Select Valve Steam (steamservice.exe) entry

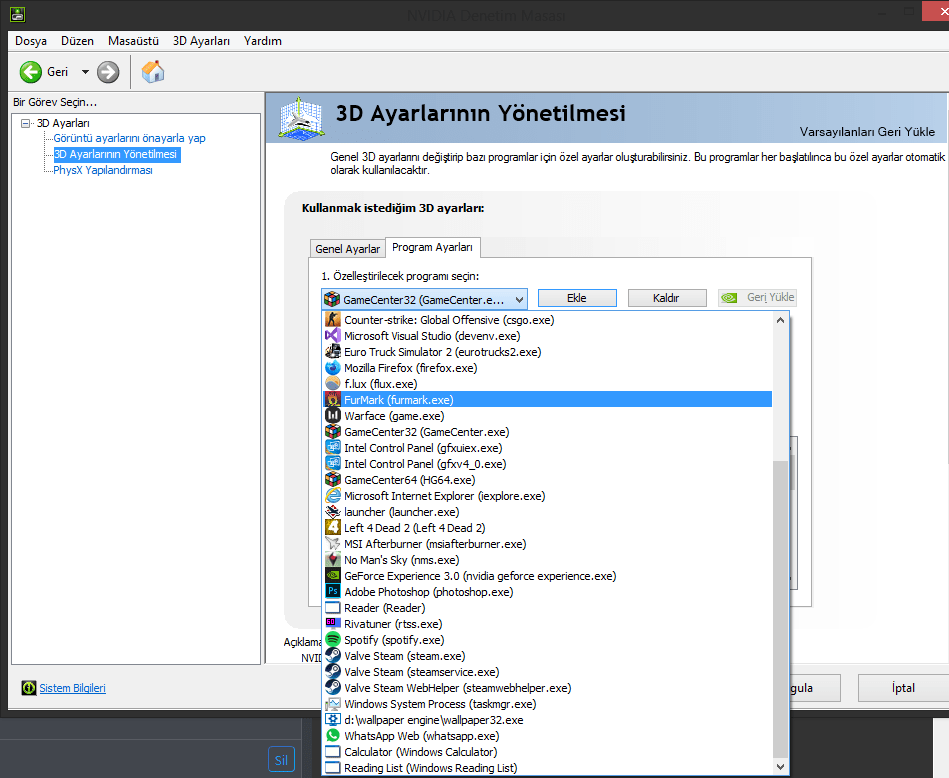click(548, 672)
